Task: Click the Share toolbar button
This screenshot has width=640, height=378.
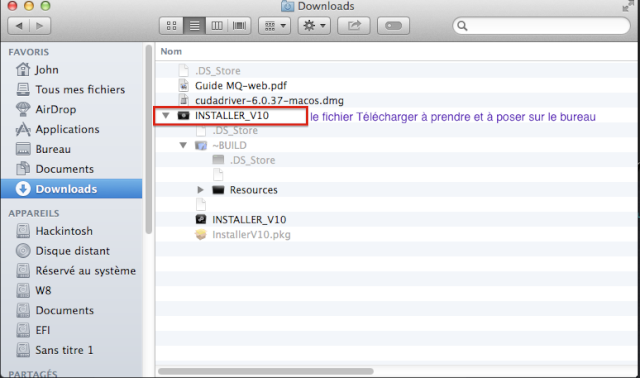Action: click(354, 26)
